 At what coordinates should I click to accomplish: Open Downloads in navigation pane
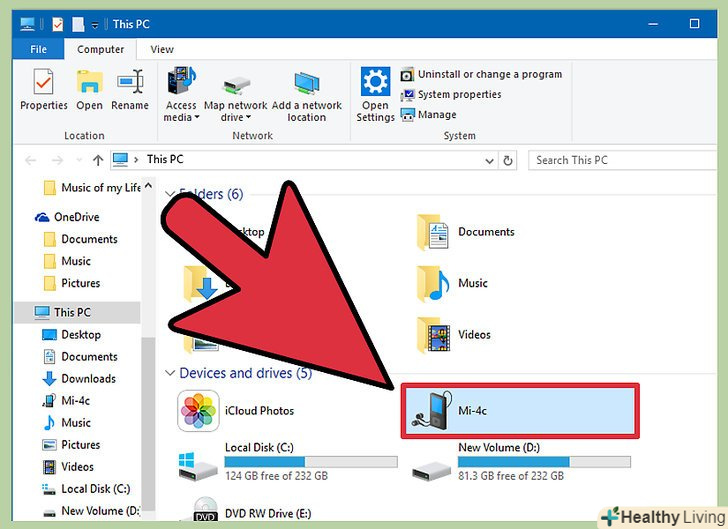pos(79,379)
